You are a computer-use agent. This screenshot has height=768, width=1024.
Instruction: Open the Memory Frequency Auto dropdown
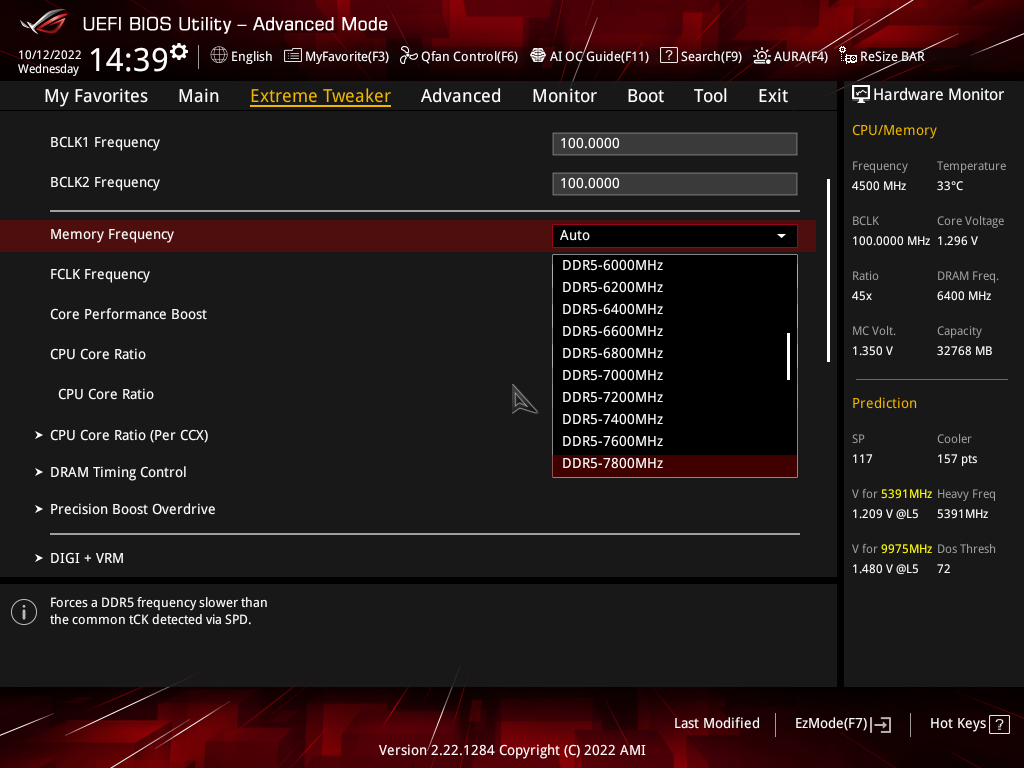(x=674, y=236)
